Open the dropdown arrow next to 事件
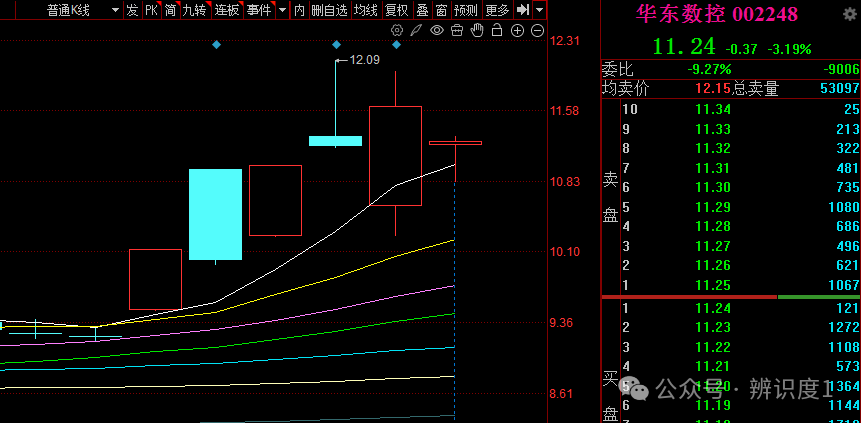Image resolution: width=861 pixels, height=423 pixels. (x=282, y=10)
